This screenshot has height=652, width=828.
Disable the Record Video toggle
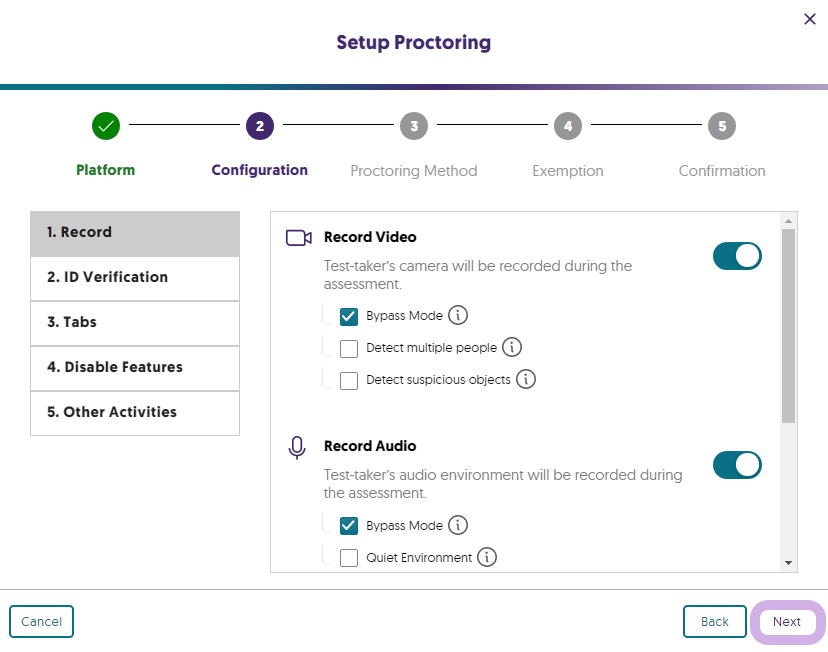(x=737, y=256)
